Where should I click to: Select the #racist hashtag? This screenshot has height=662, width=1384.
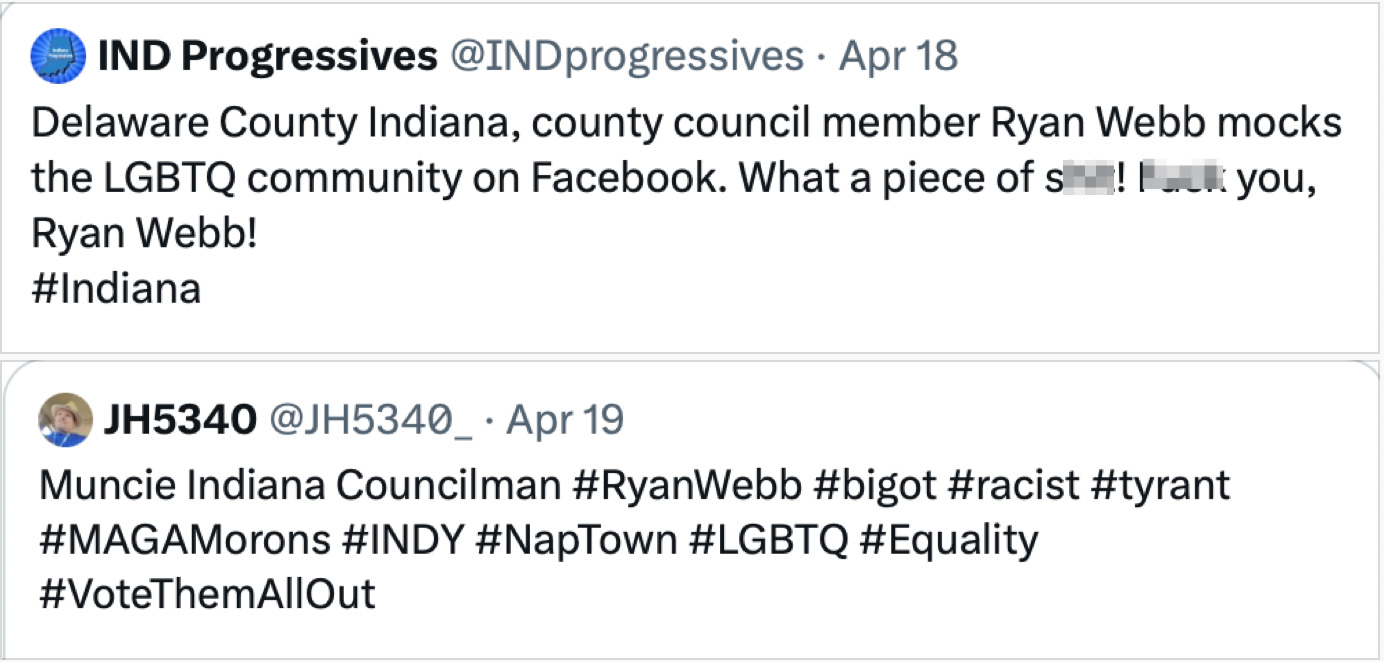[1013, 485]
